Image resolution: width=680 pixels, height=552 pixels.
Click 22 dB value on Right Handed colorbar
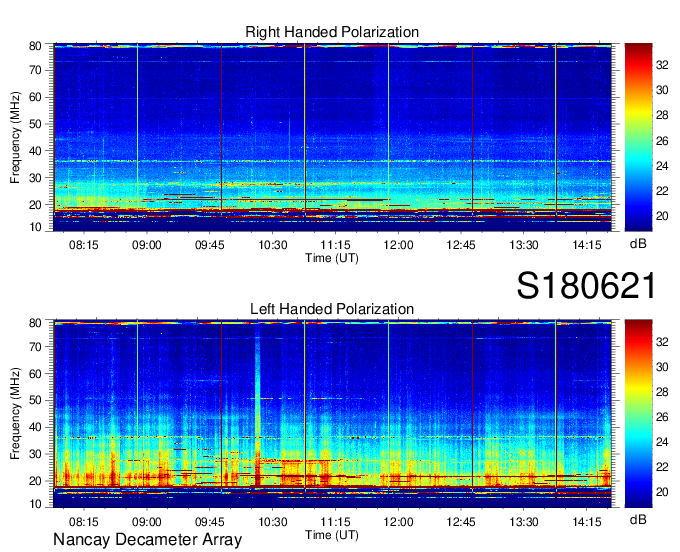coord(662,191)
